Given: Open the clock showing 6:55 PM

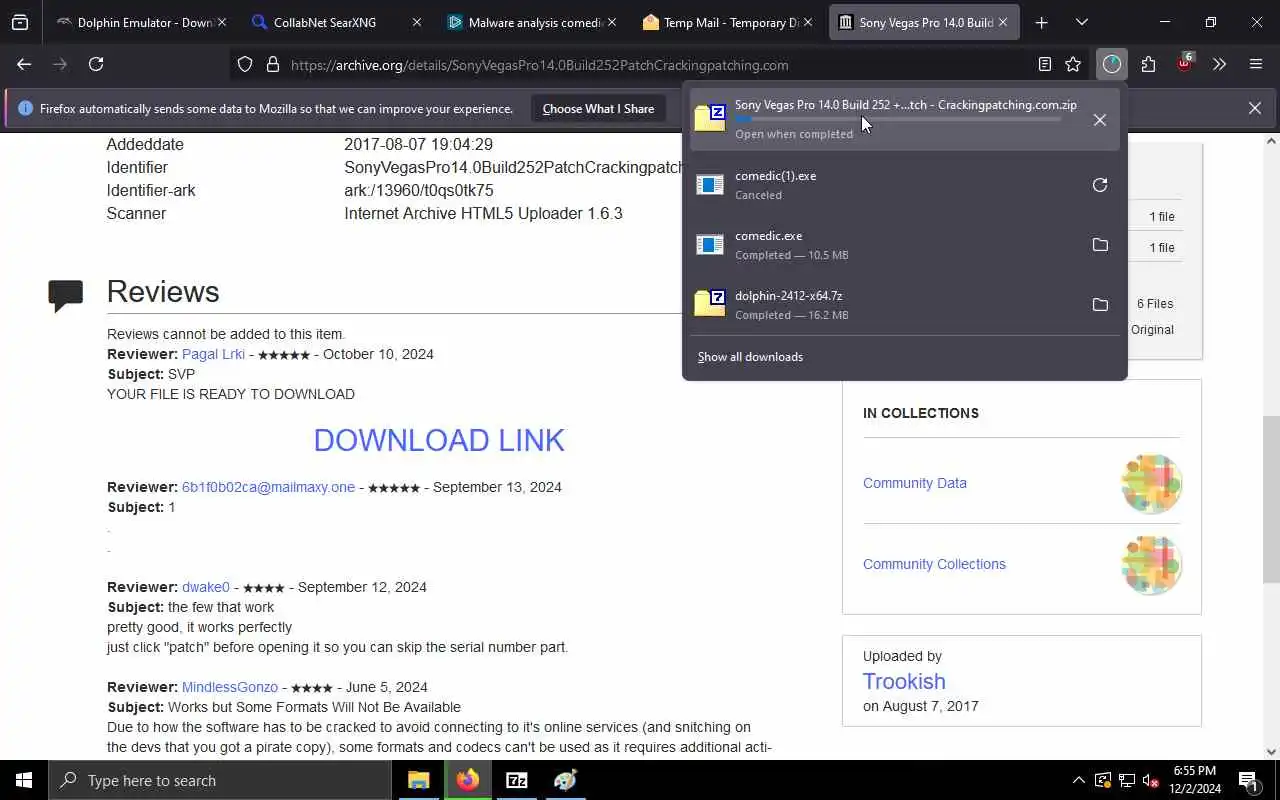Looking at the screenshot, I should (x=1195, y=780).
